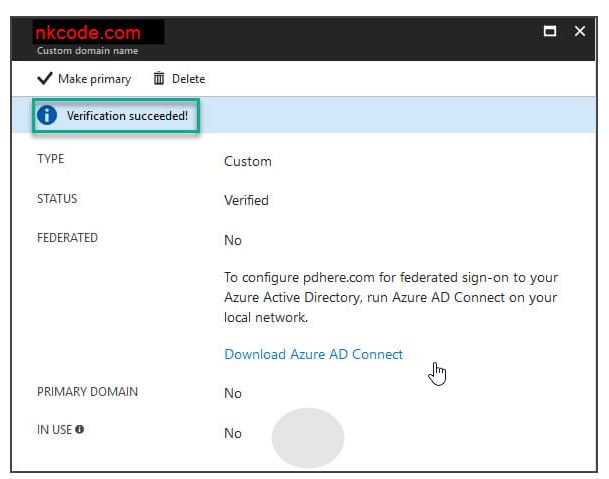Select the STATUS field label

point(57,199)
